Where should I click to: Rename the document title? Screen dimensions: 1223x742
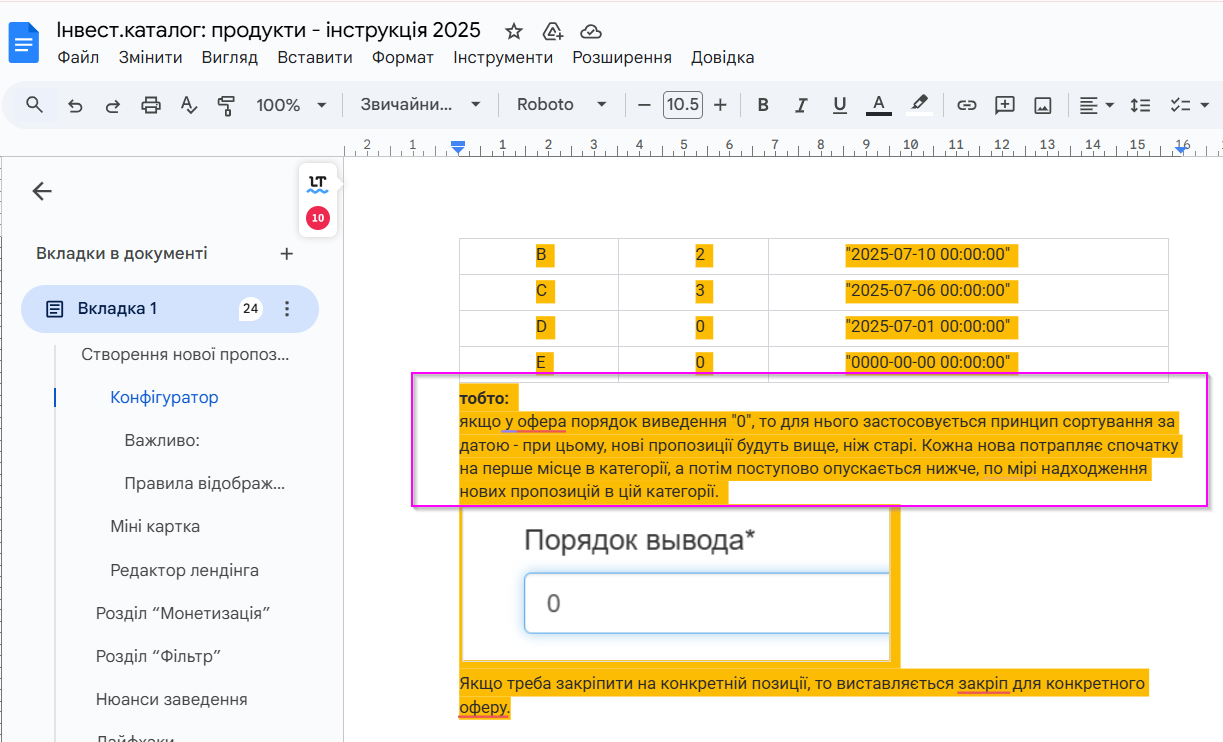click(269, 30)
